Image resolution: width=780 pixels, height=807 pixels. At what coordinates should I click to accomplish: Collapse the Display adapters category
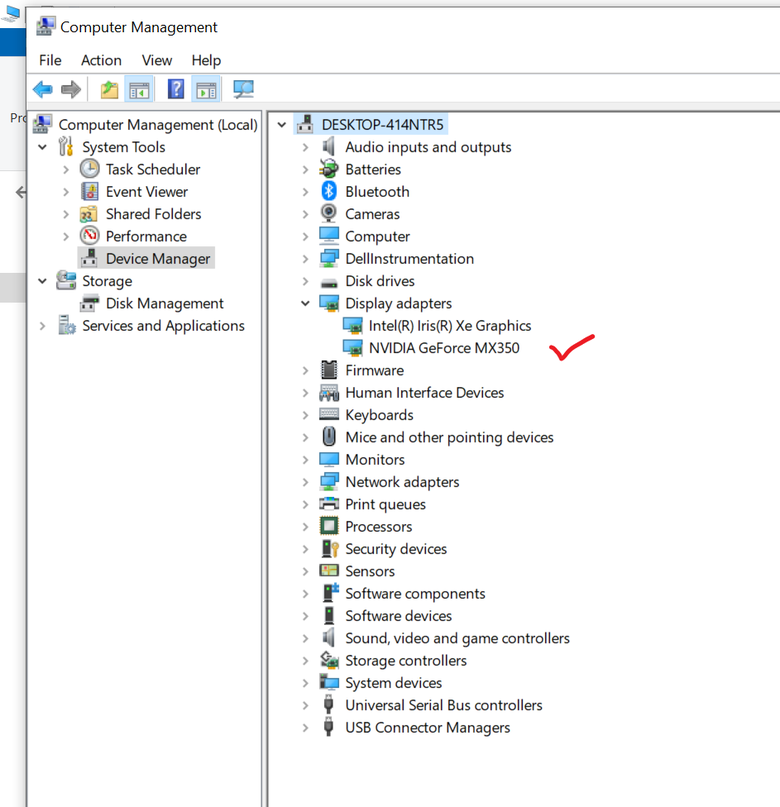pos(305,303)
